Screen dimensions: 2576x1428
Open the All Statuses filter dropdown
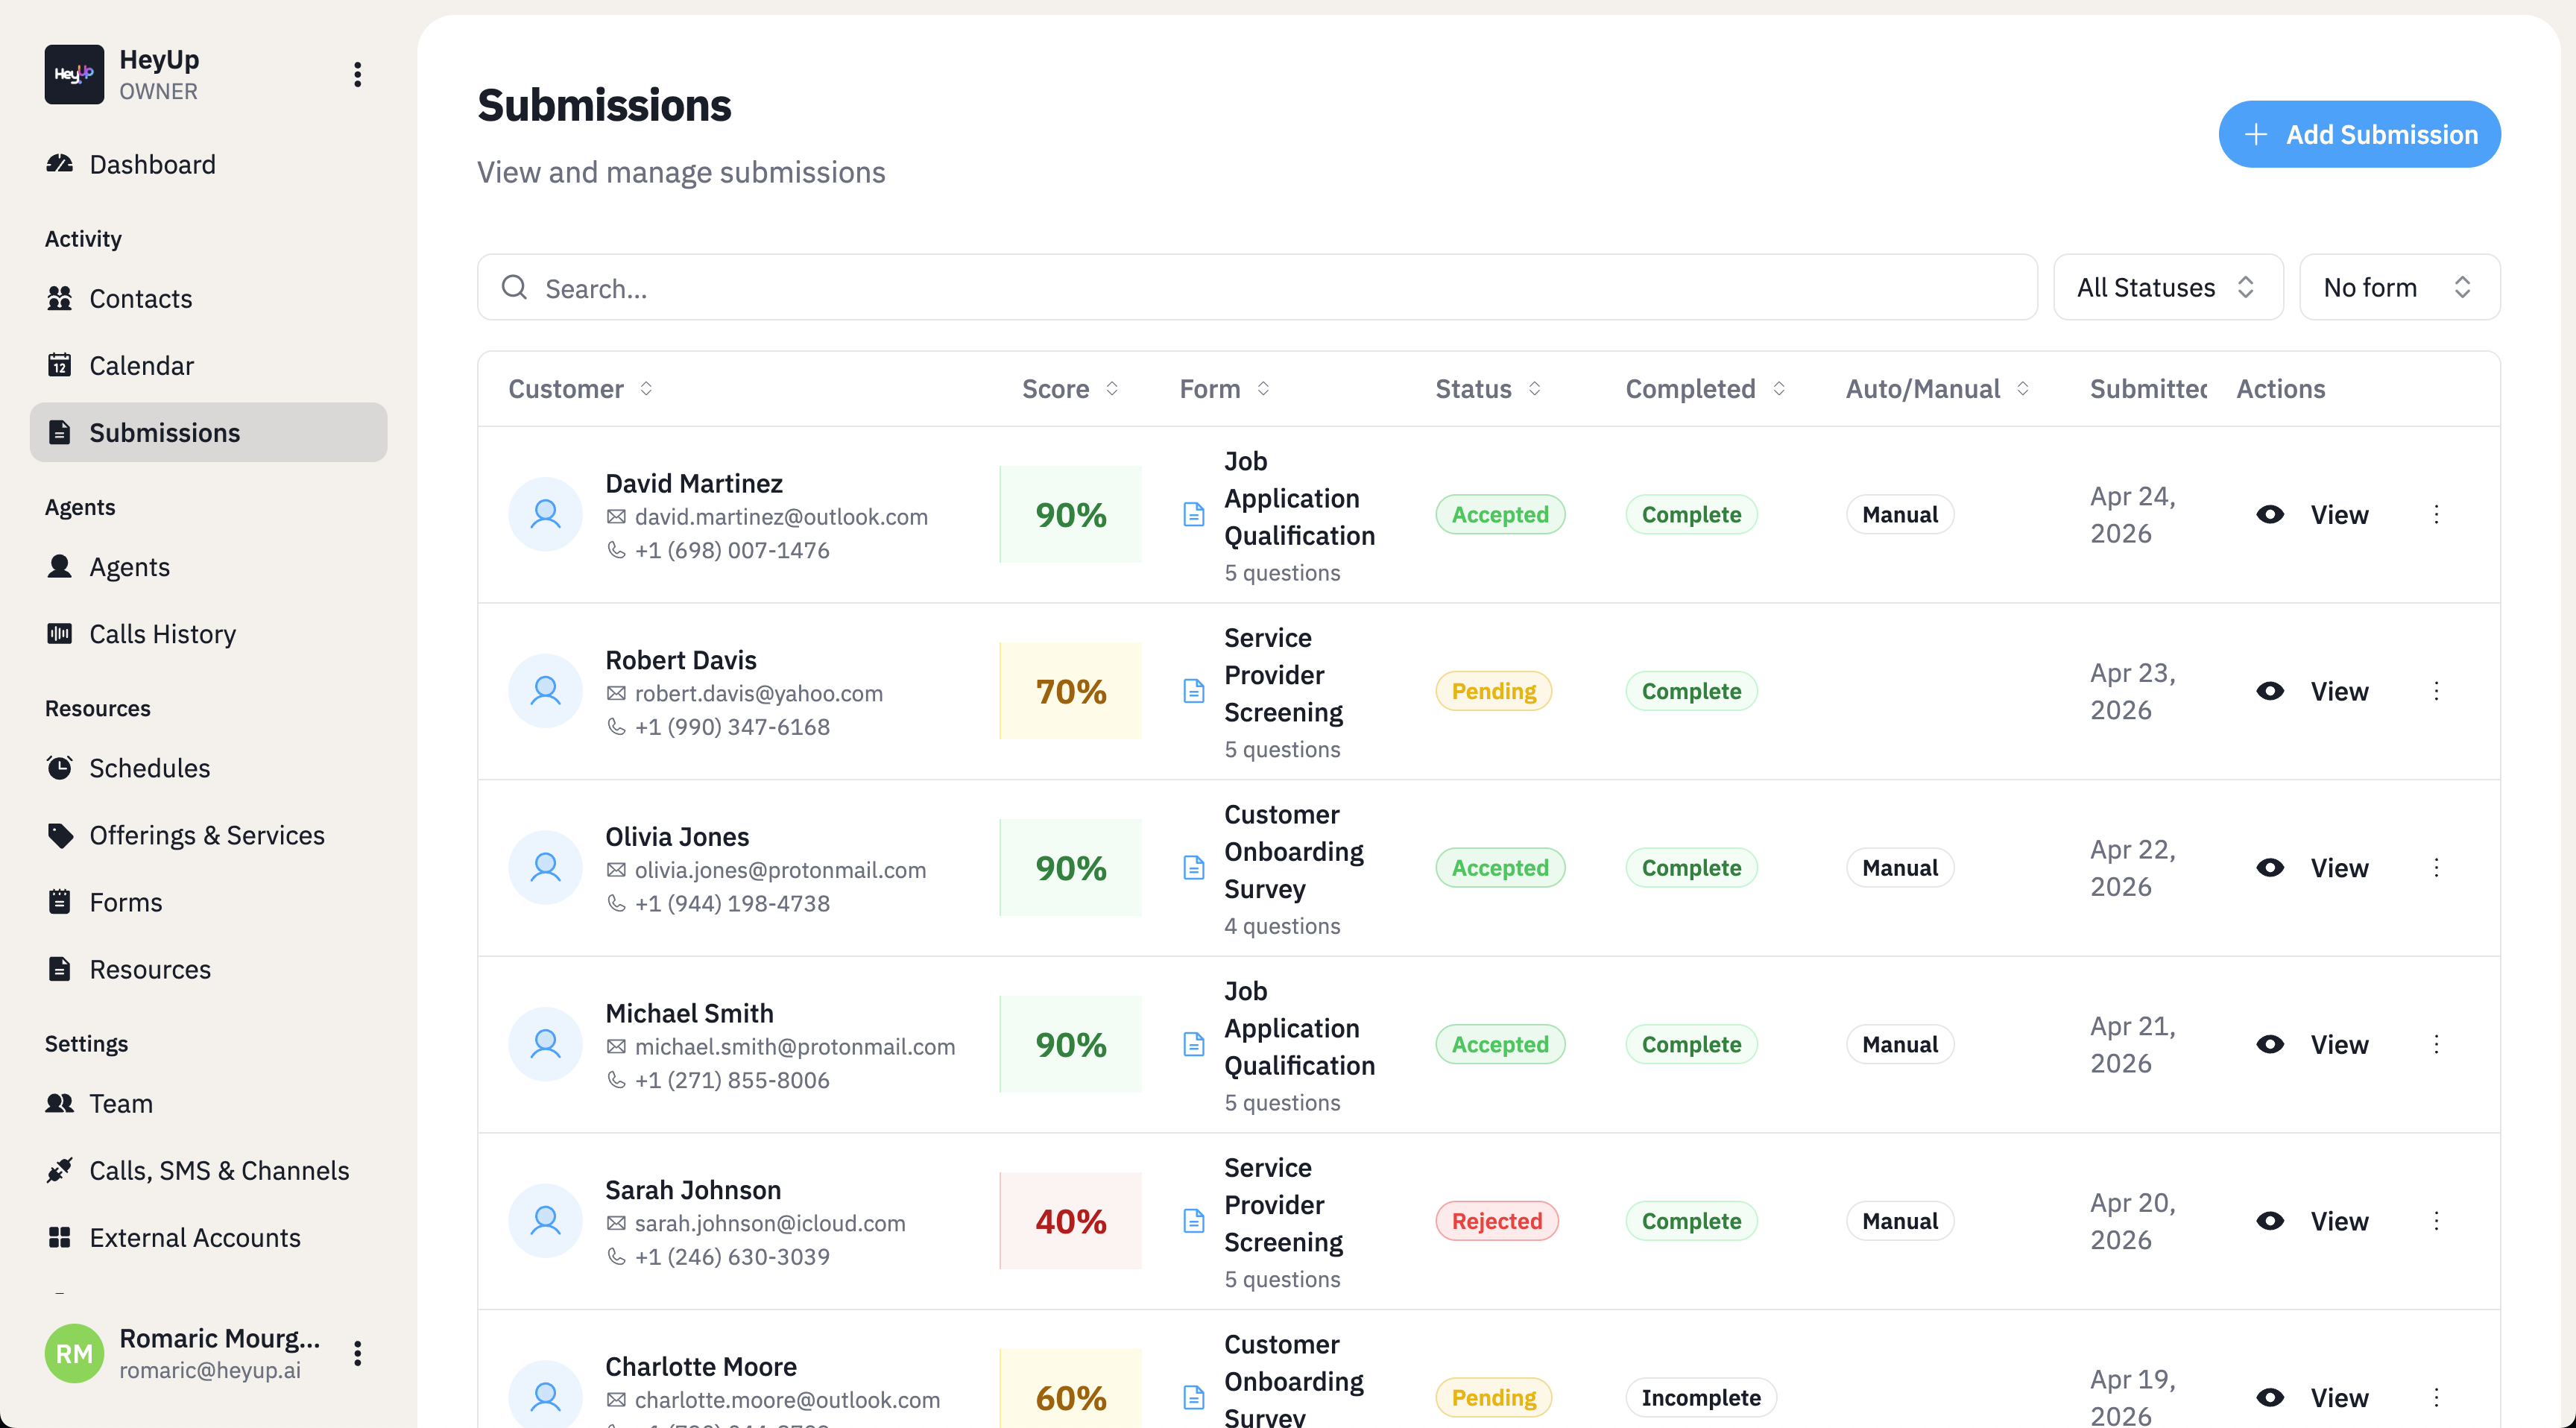[2167, 287]
